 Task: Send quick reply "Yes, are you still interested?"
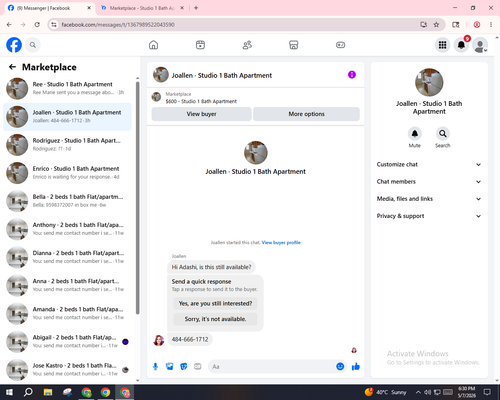tap(215, 303)
